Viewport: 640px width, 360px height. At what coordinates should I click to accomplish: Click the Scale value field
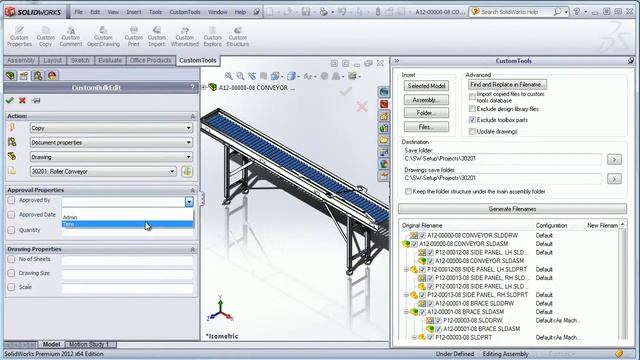(x=127, y=287)
